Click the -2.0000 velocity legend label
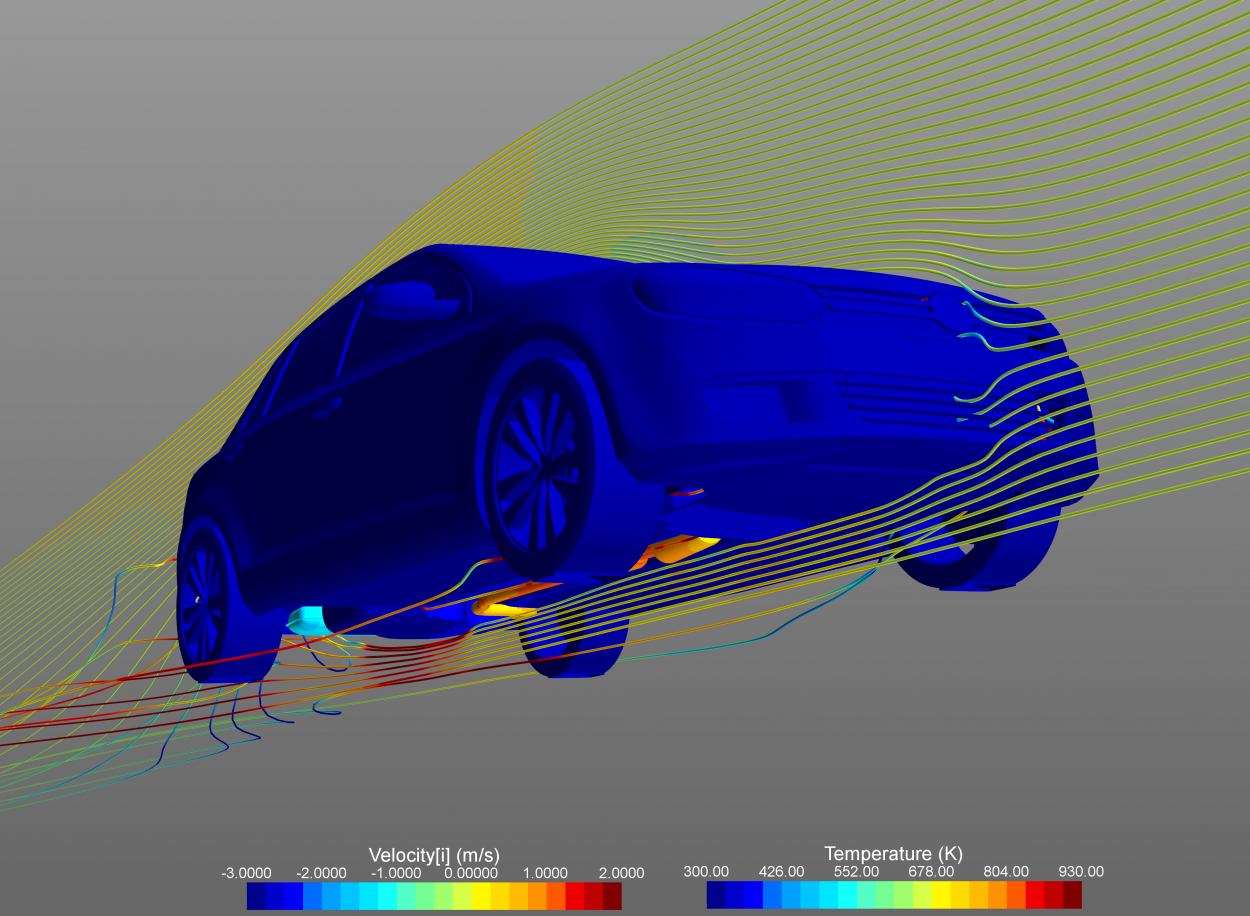This screenshot has height=916, width=1250. click(320, 873)
